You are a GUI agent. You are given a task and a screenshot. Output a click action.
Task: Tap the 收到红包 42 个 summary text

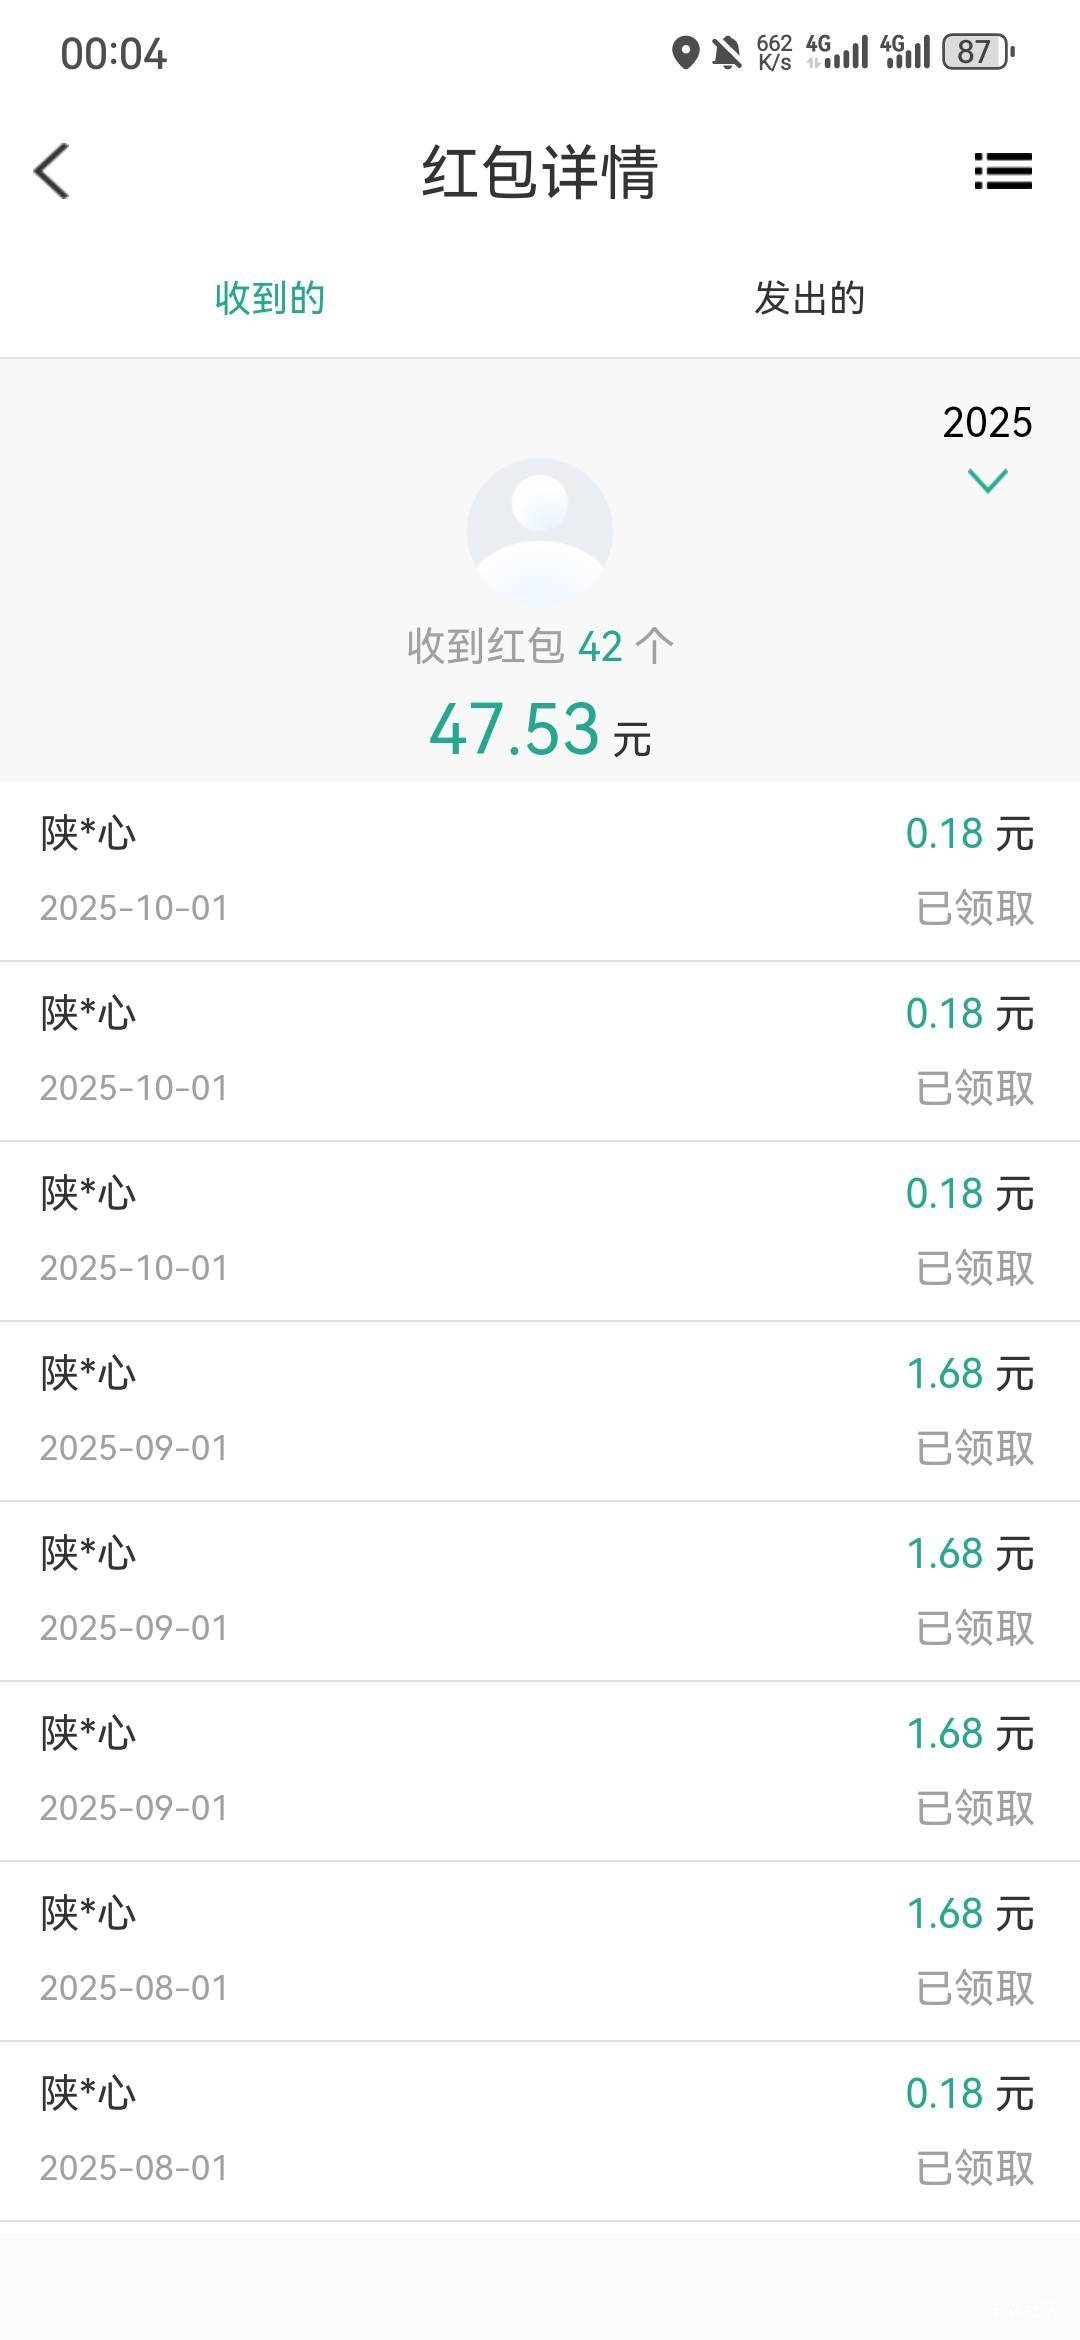pos(540,647)
